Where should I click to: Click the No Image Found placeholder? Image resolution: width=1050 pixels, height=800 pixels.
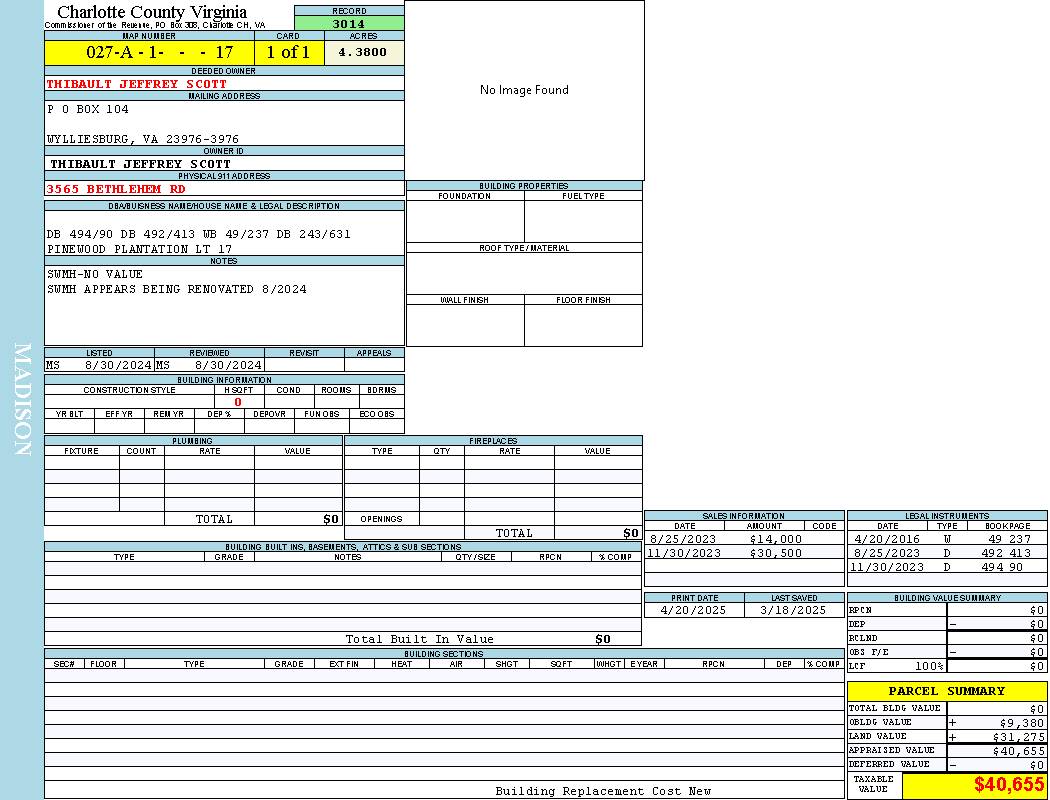pyautogui.click(x=524, y=90)
